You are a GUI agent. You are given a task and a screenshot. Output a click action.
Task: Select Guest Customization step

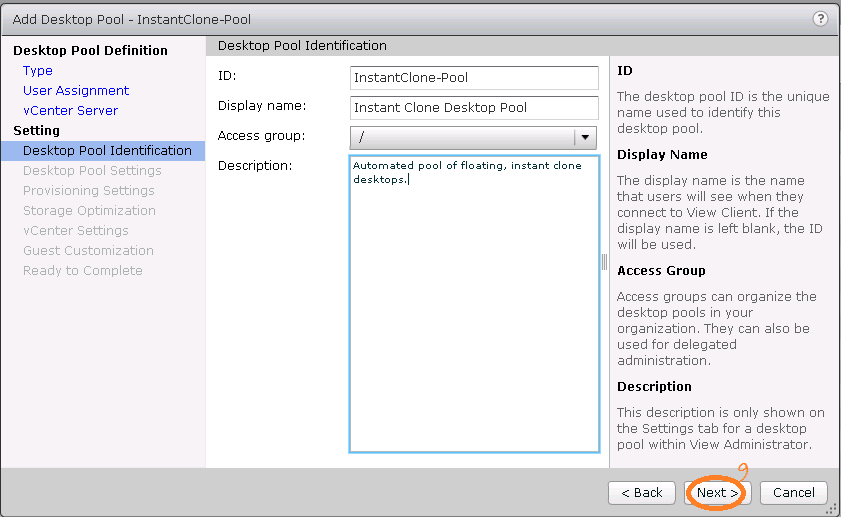click(88, 250)
